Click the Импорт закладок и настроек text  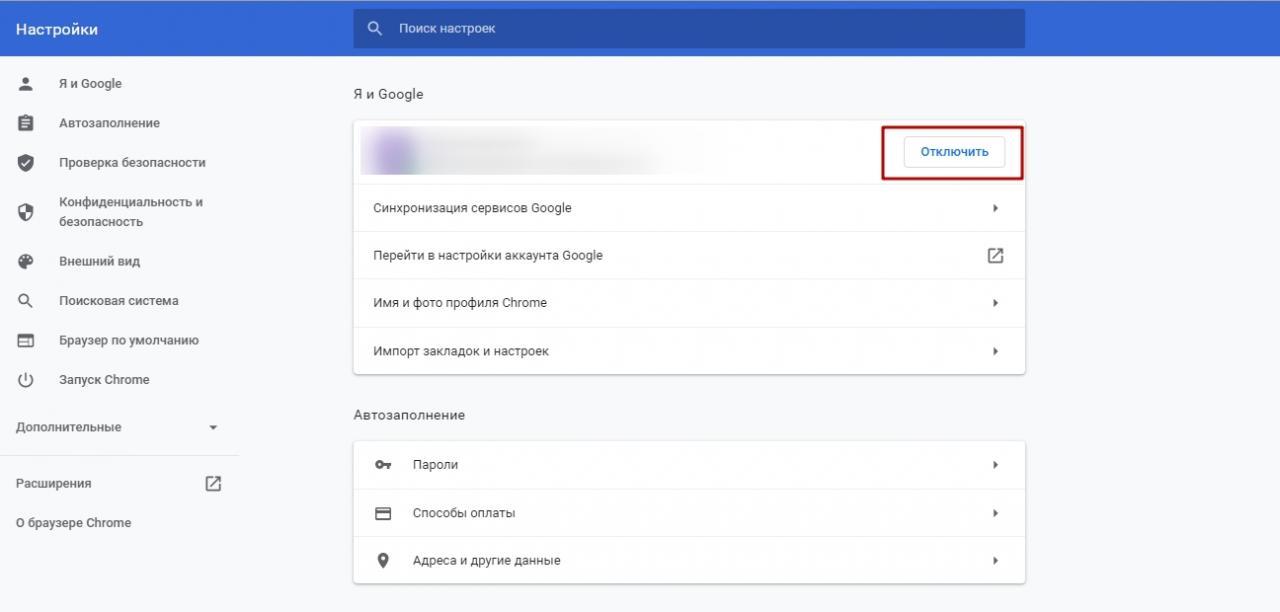(461, 351)
